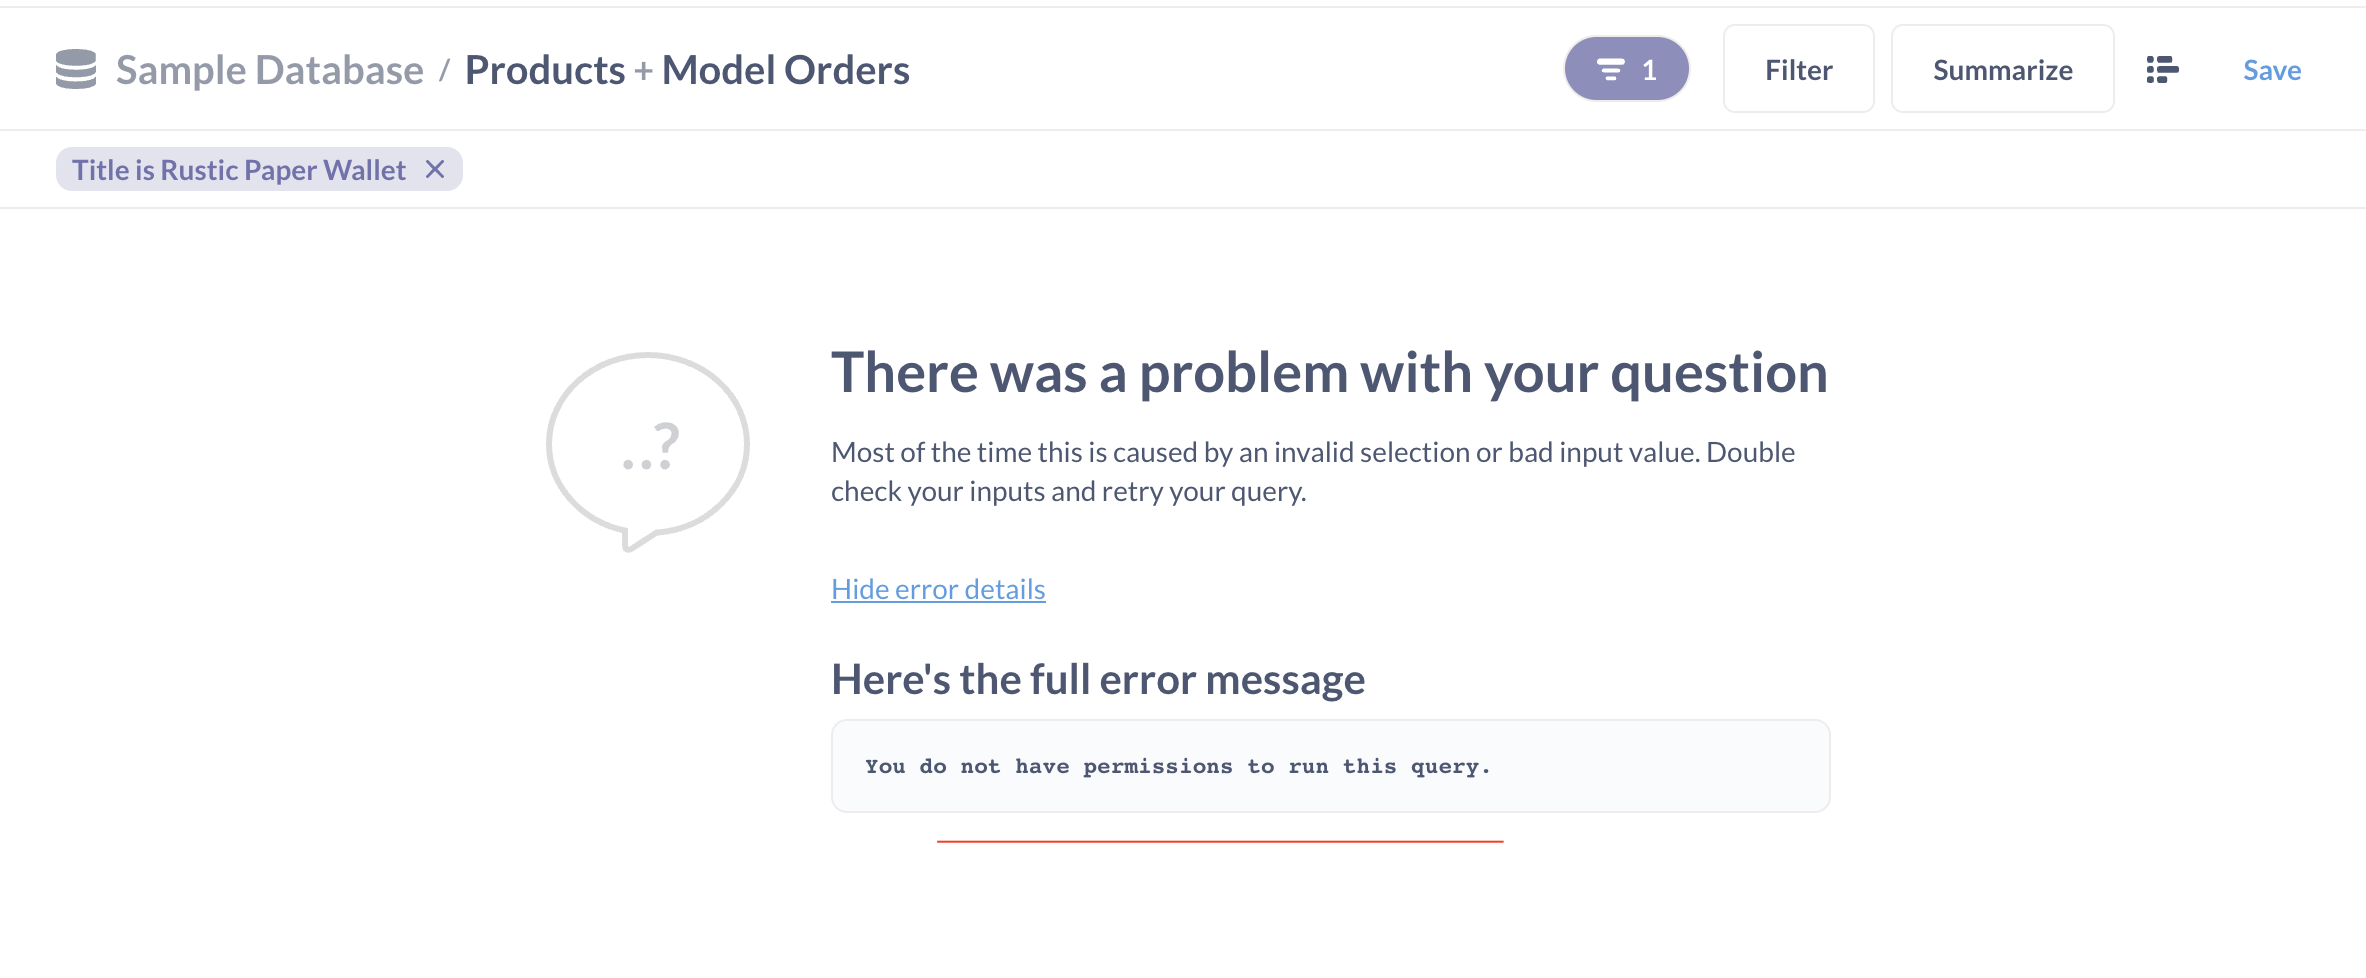Save the current question
Image resolution: width=2366 pixels, height=978 pixels.
click(x=2271, y=69)
